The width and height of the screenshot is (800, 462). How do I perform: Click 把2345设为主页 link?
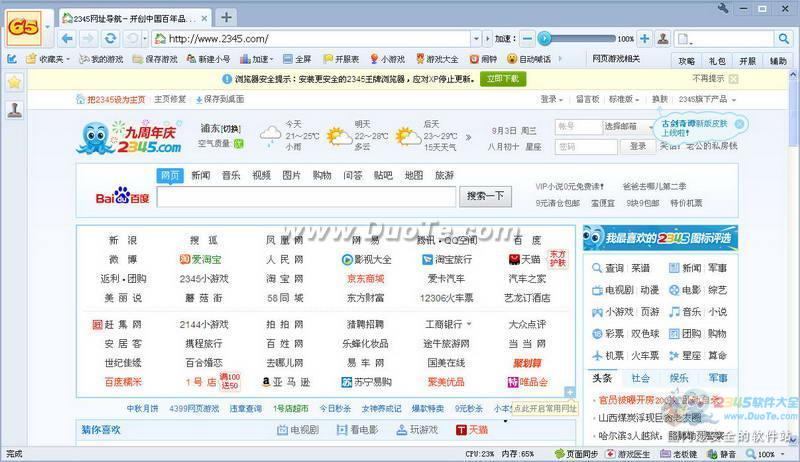coord(111,99)
